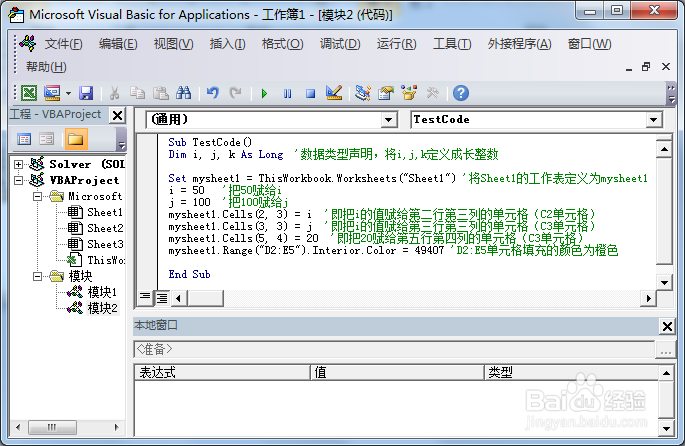Open the 运行(R) menu
This screenshot has height=446, width=685.
pos(397,44)
